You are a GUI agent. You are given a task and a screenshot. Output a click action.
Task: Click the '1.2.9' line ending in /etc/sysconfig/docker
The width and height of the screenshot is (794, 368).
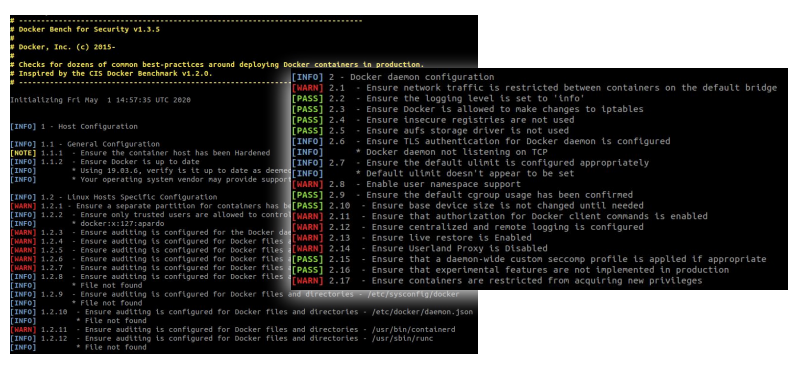click(x=235, y=294)
